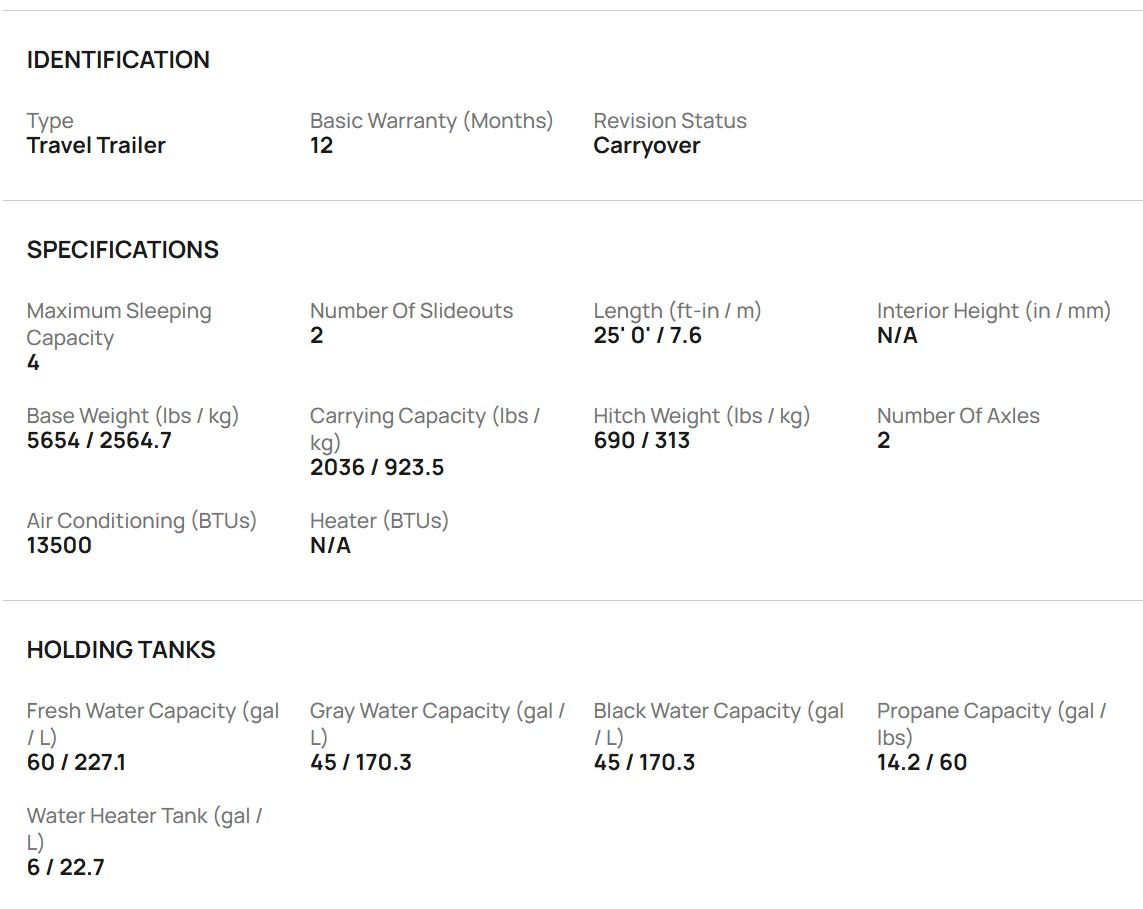
Task: Click the Carryover revision status value
Action: coord(646,146)
